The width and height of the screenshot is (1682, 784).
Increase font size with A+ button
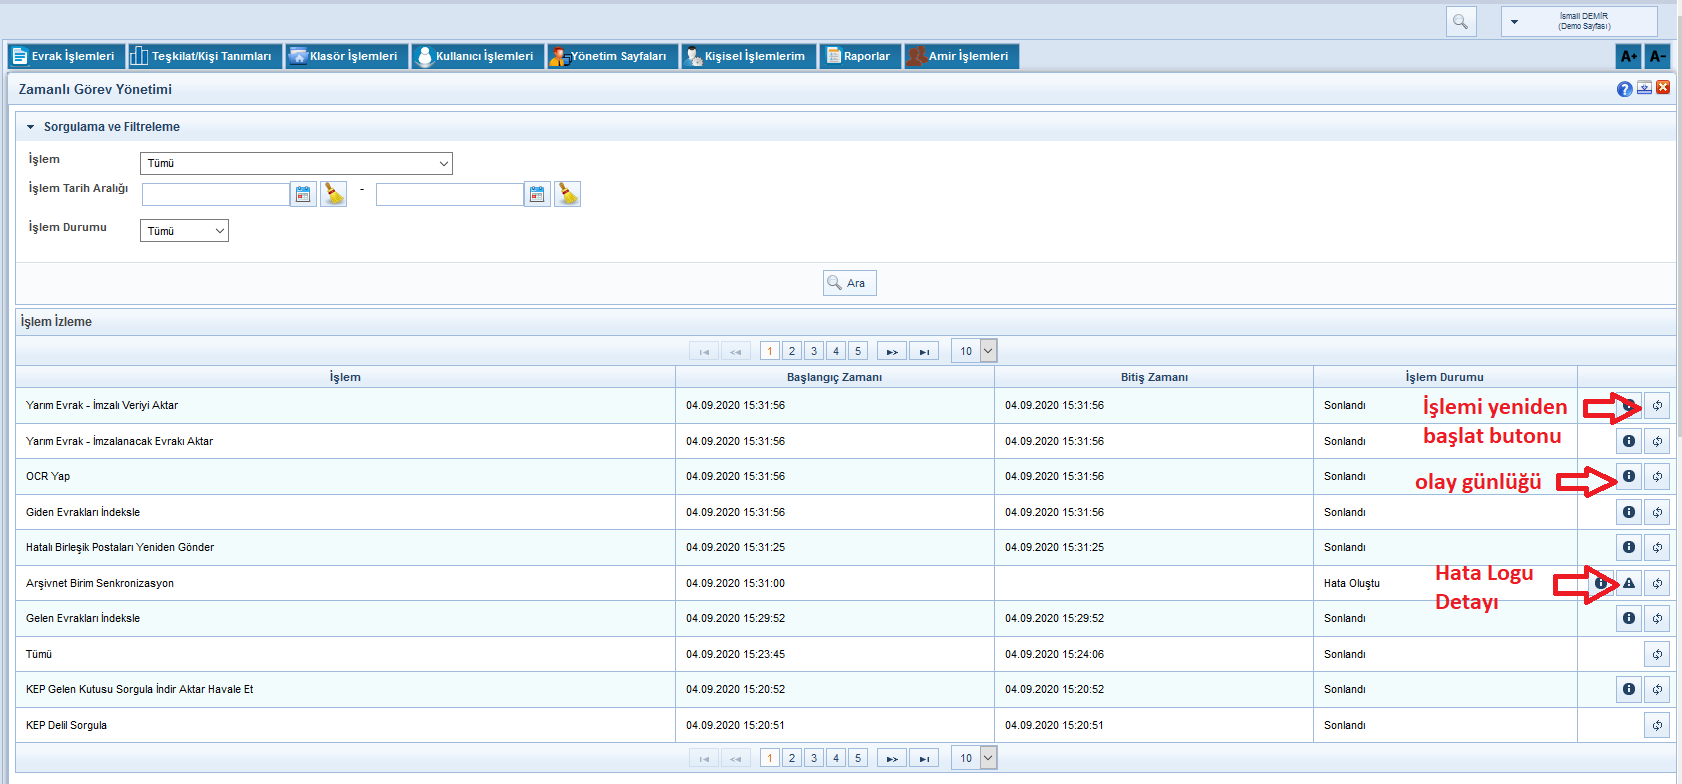click(x=1628, y=56)
